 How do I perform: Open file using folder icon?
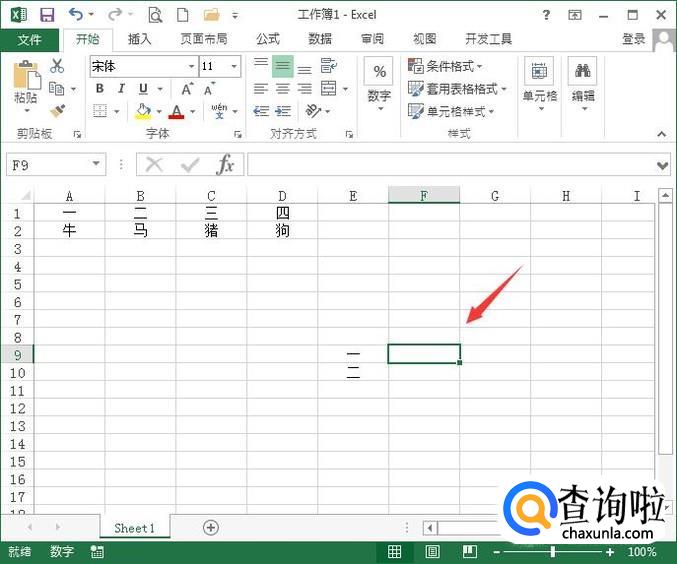(x=211, y=15)
